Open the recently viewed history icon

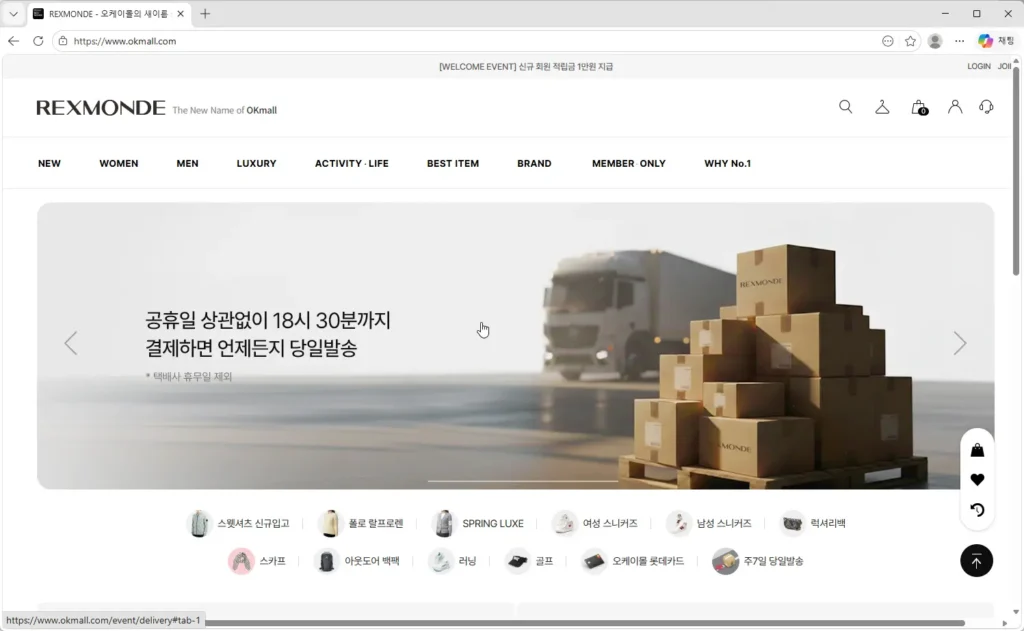click(977, 510)
